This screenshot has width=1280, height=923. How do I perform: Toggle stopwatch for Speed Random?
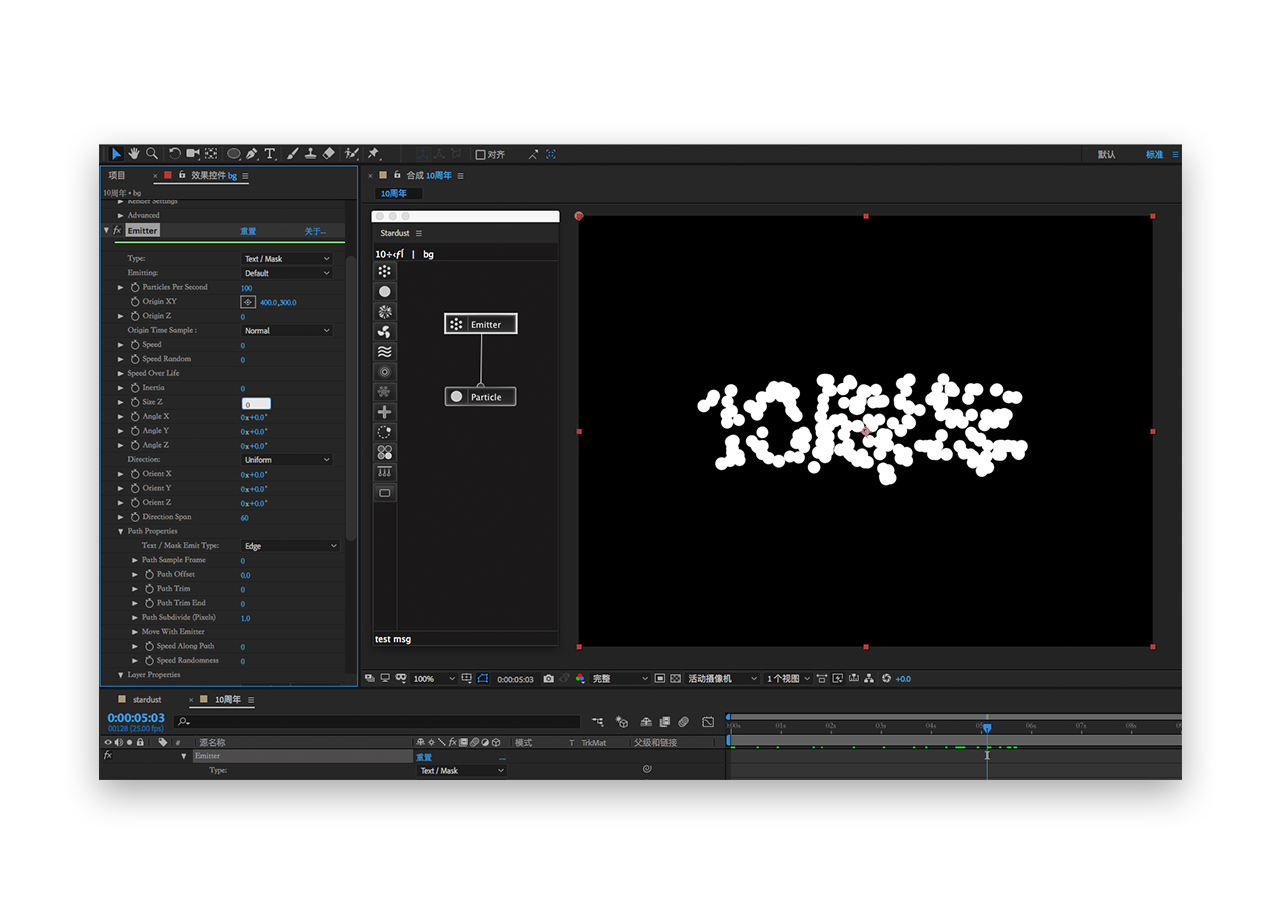135,359
